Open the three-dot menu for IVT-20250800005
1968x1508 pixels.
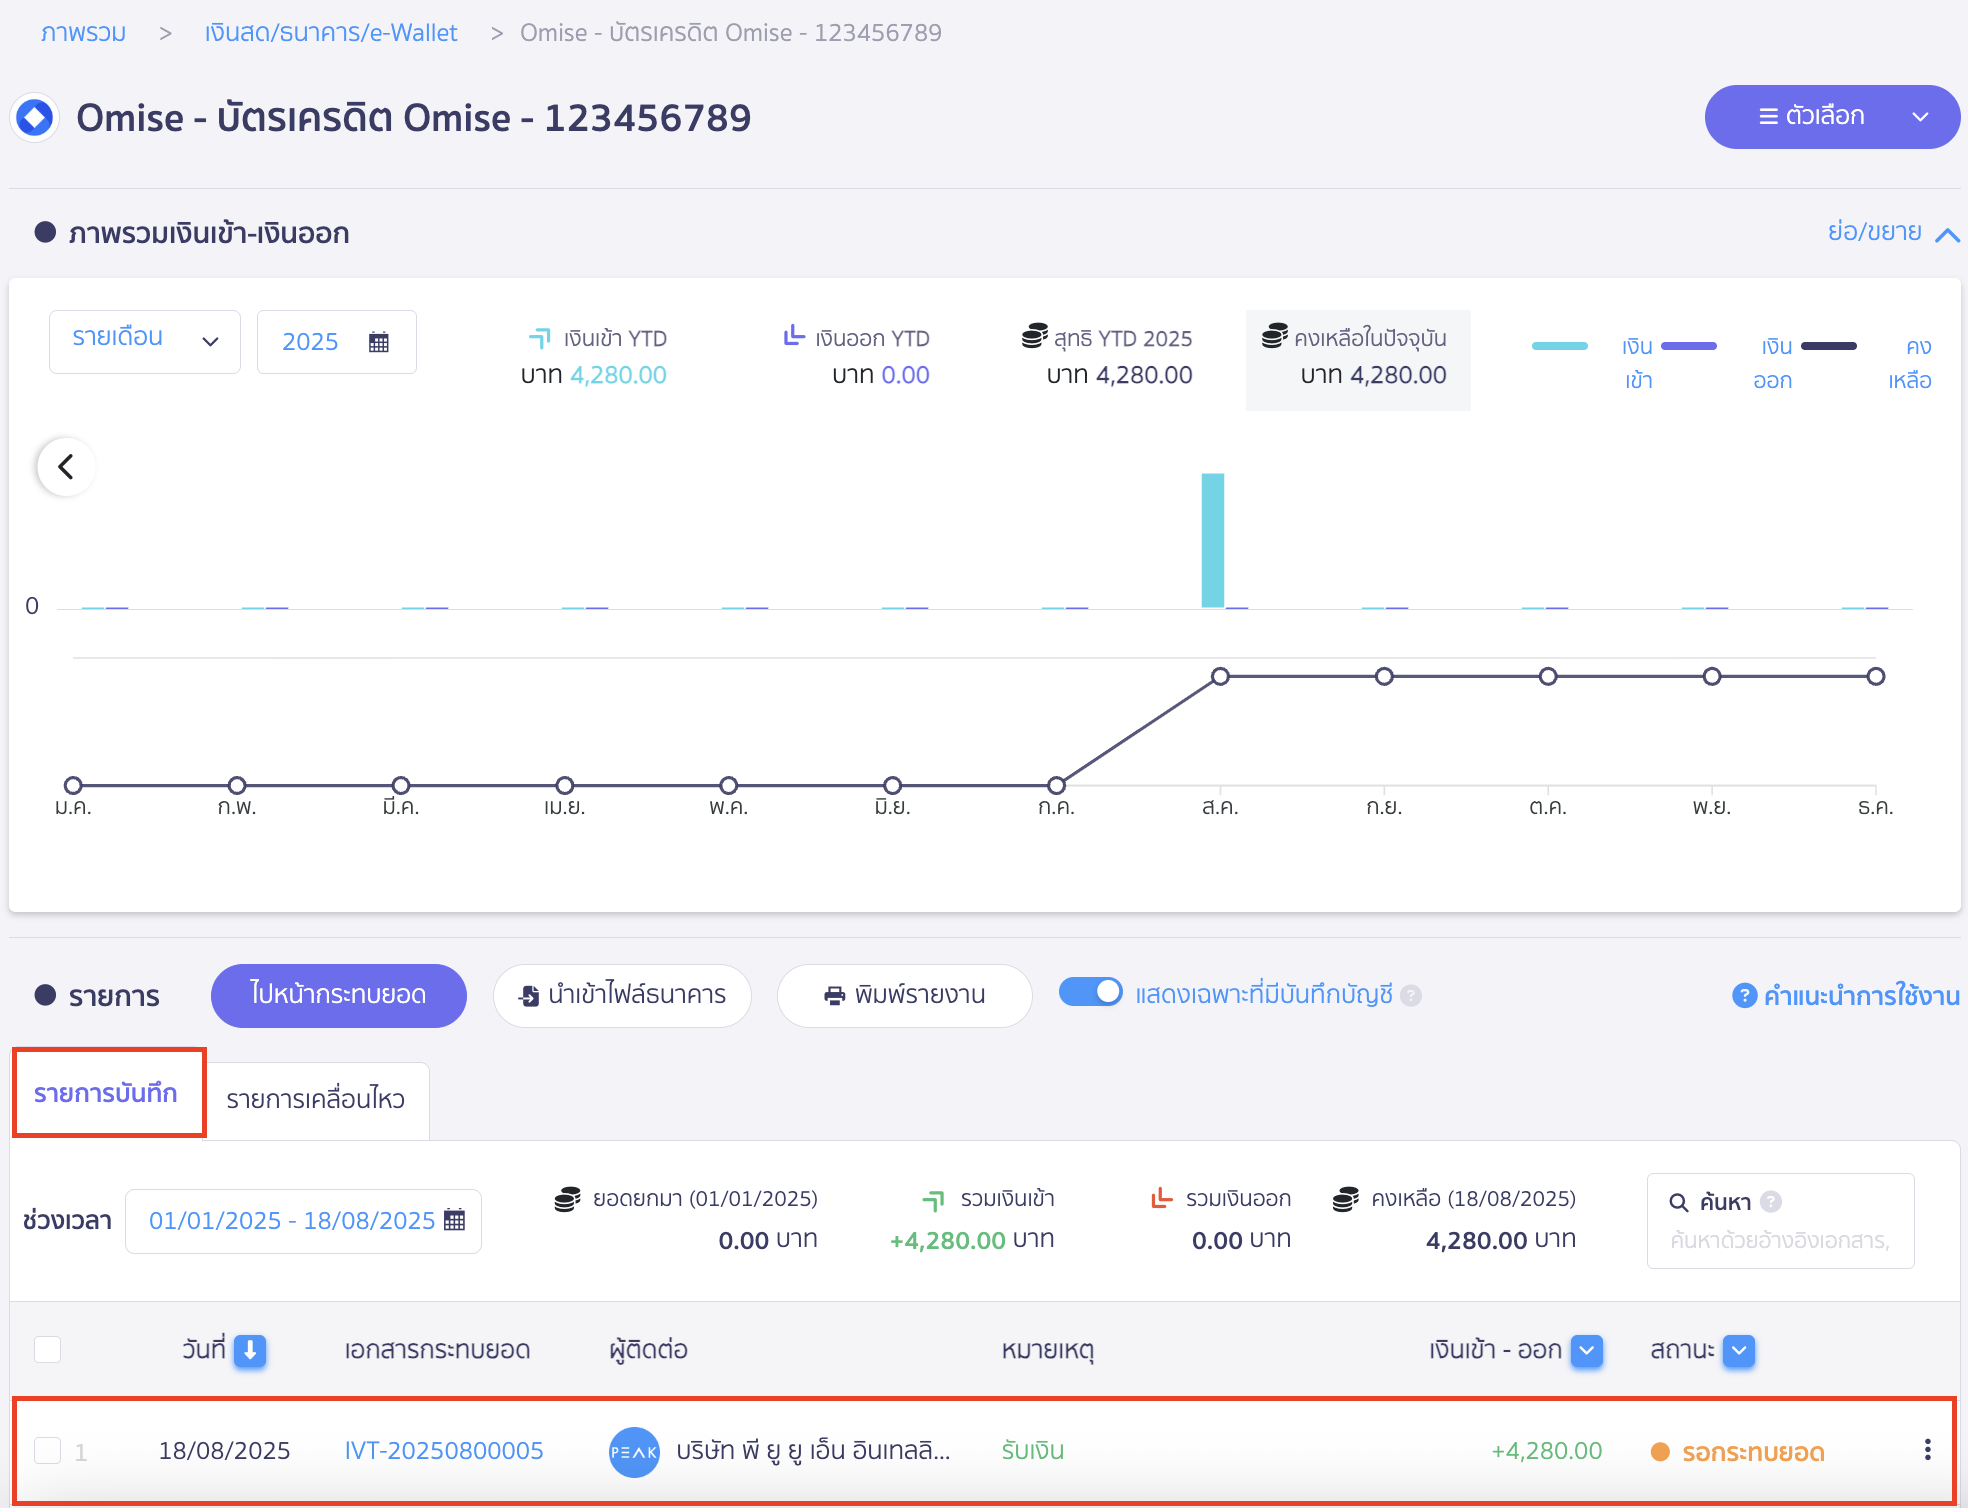(x=1927, y=1450)
